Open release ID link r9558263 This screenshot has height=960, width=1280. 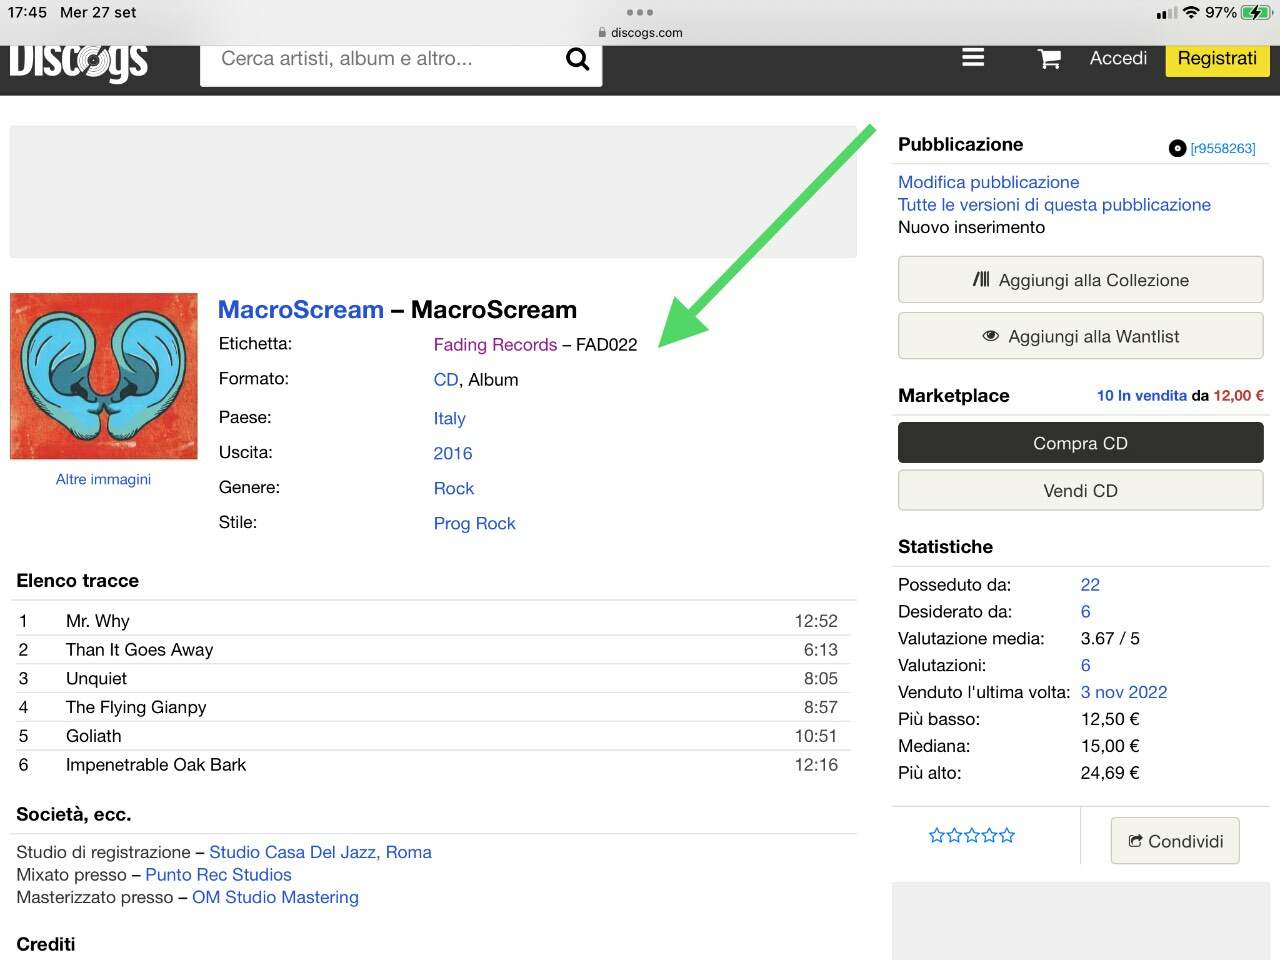pyautogui.click(x=1222, y=149)
